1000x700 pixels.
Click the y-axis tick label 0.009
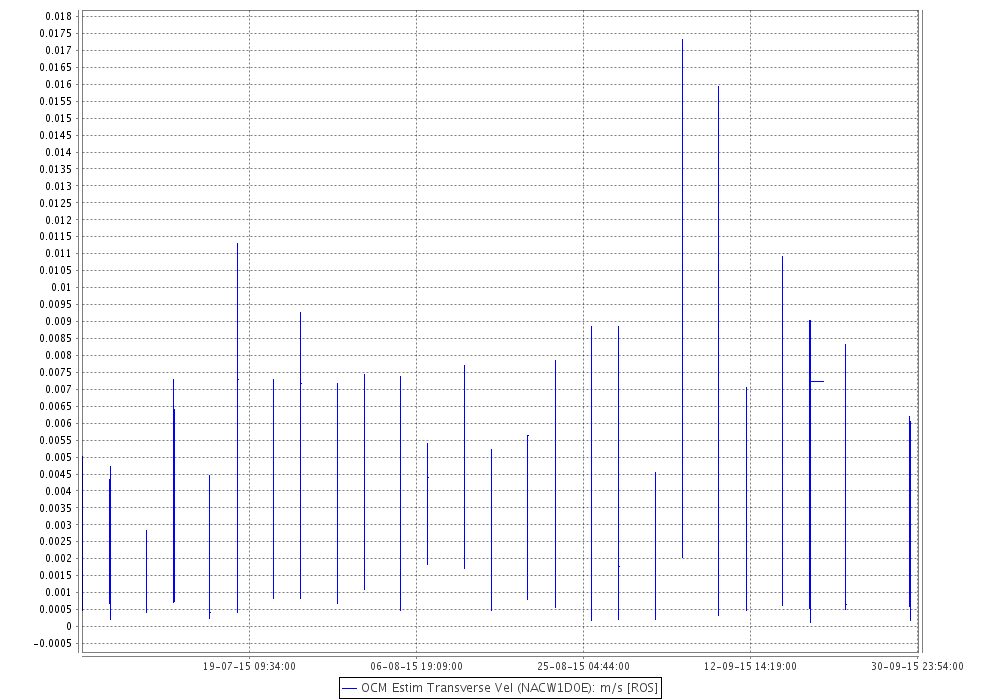click(x=59, y=321)
